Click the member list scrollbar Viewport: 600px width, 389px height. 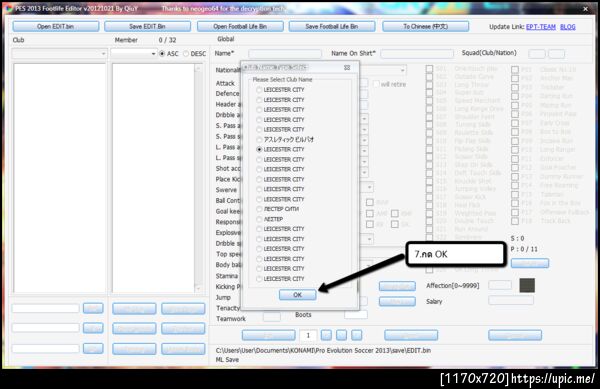[198, 178]
